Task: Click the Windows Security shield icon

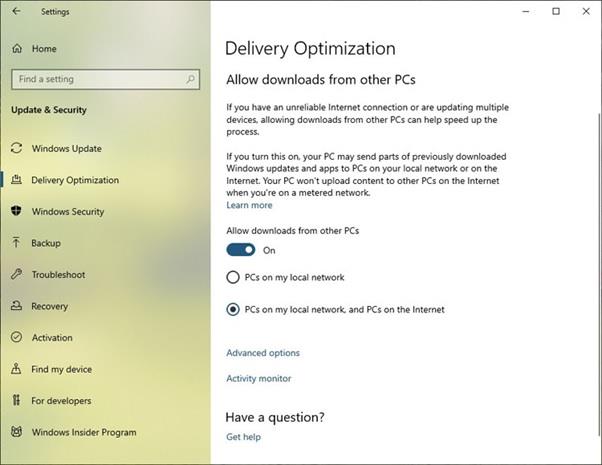Action: tap(16, 212)
